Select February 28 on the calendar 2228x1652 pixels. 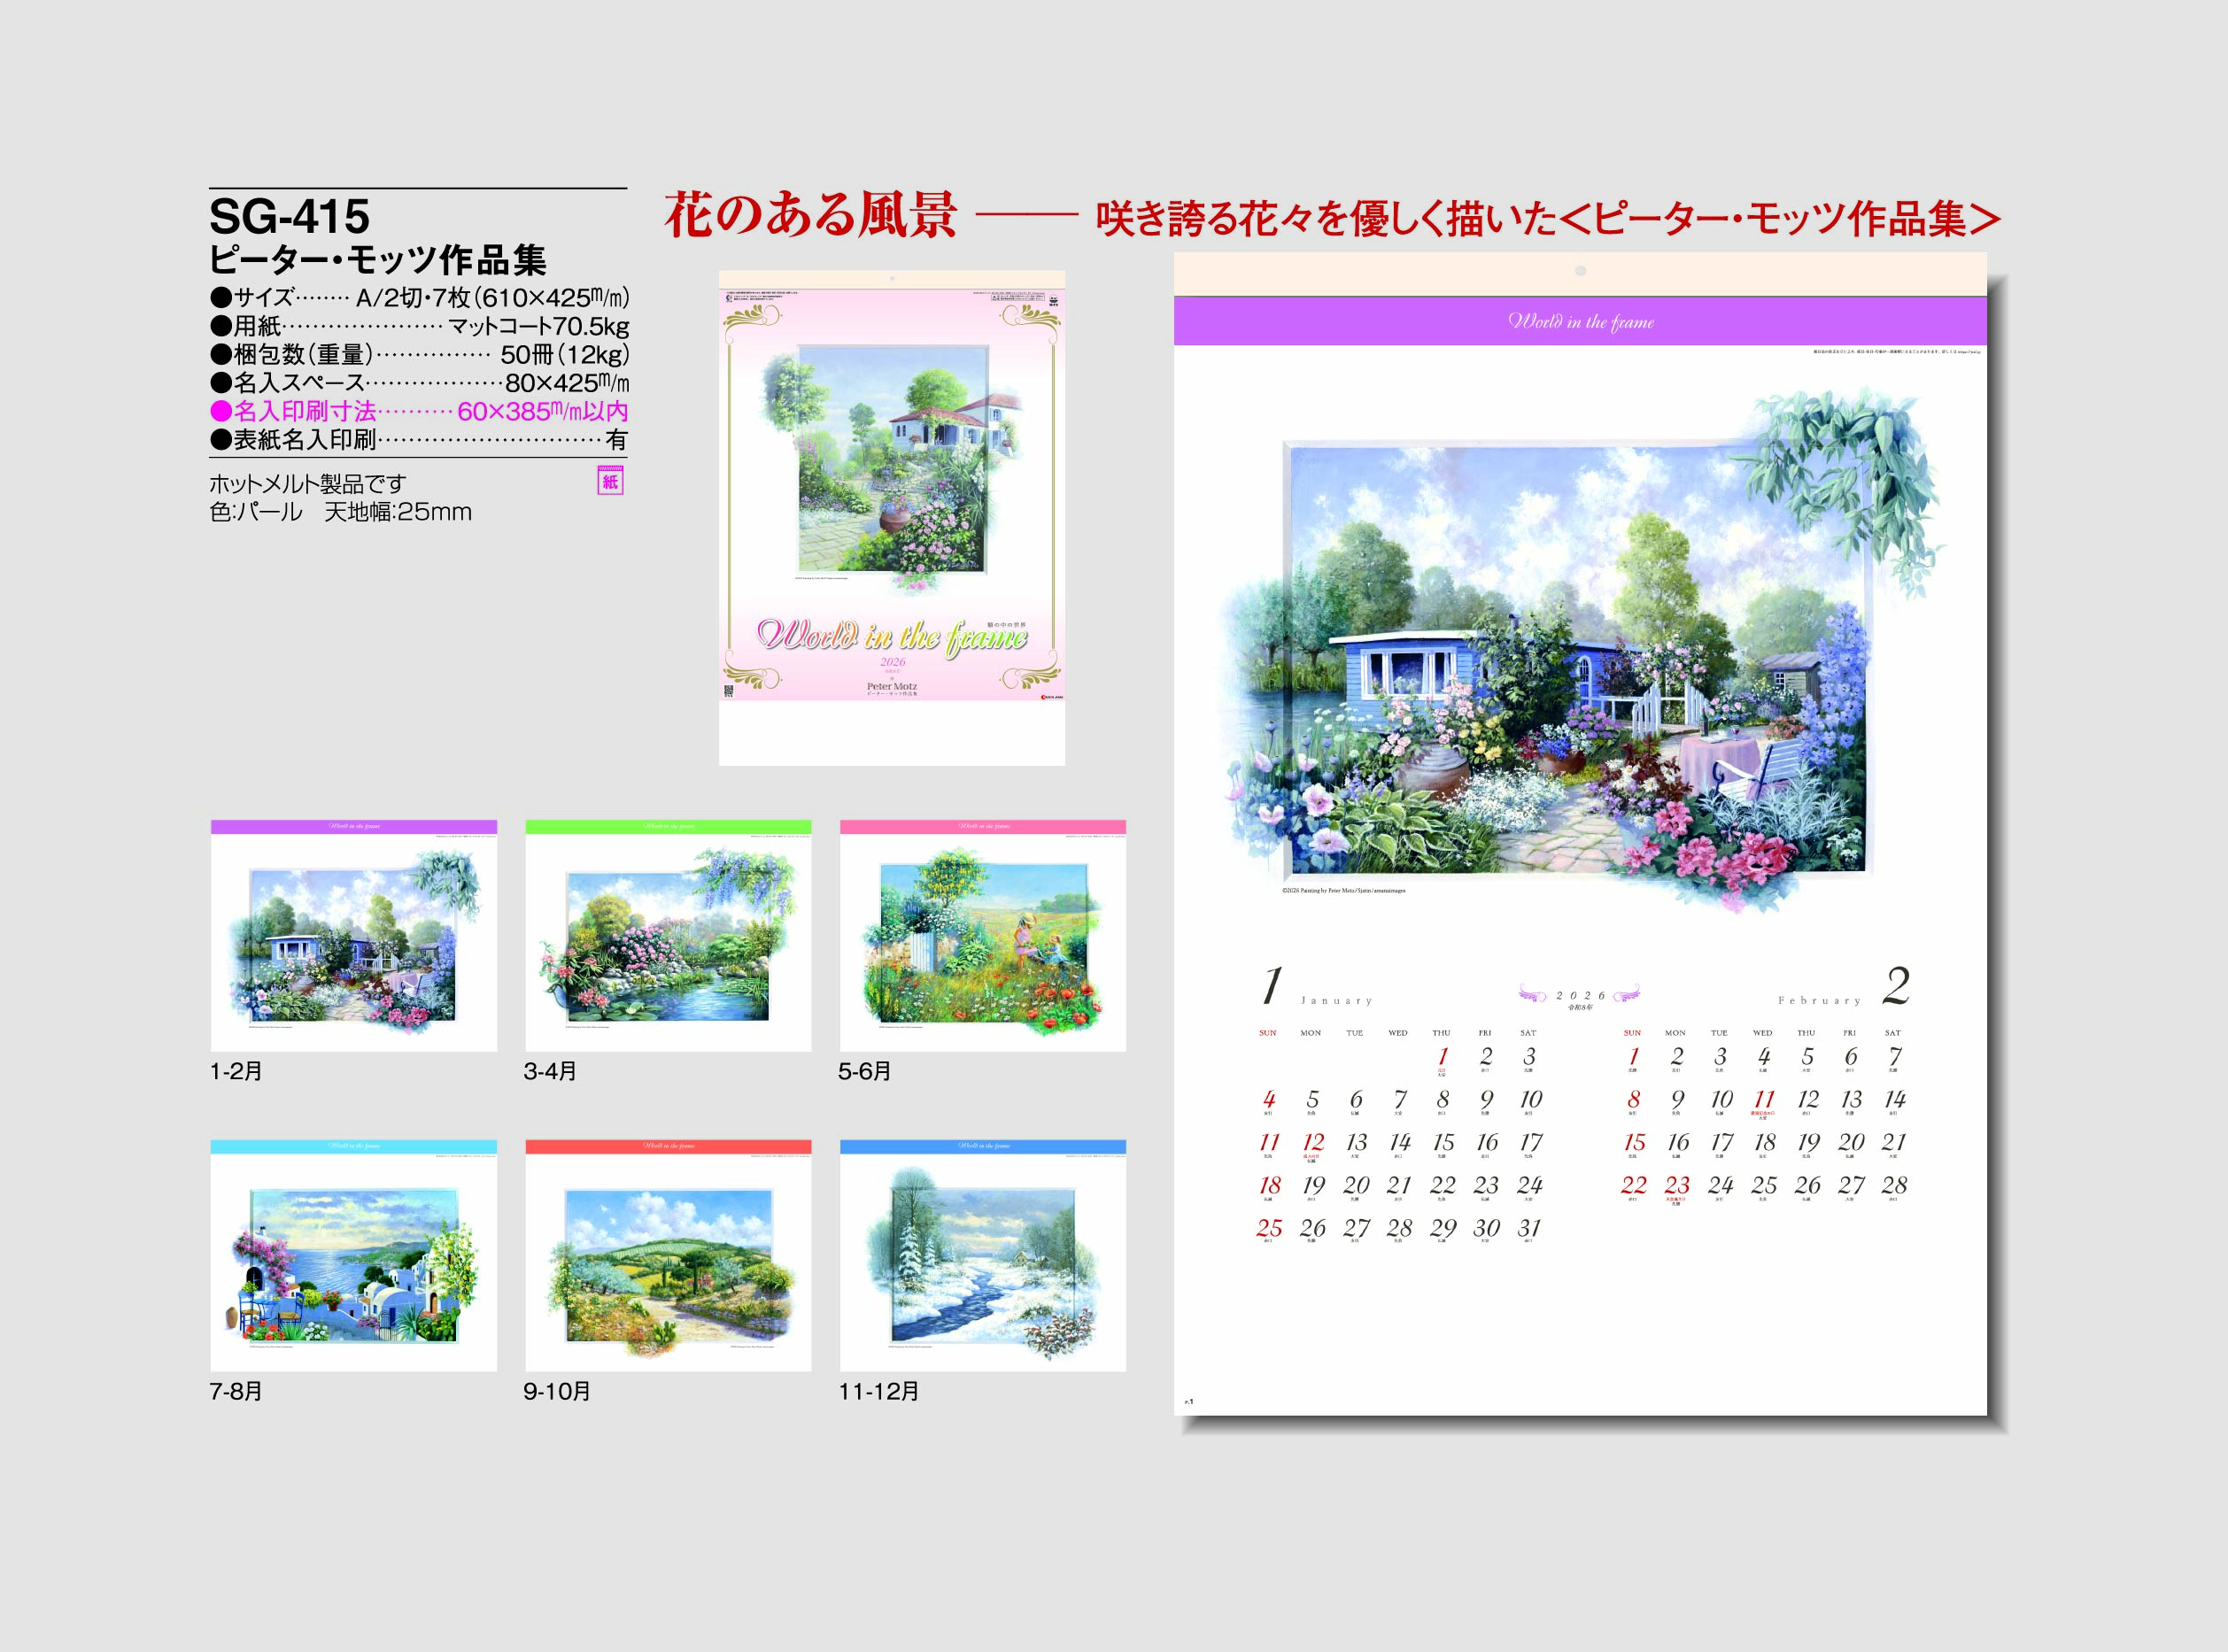pyautogui.click(x=1894, y=1185)
